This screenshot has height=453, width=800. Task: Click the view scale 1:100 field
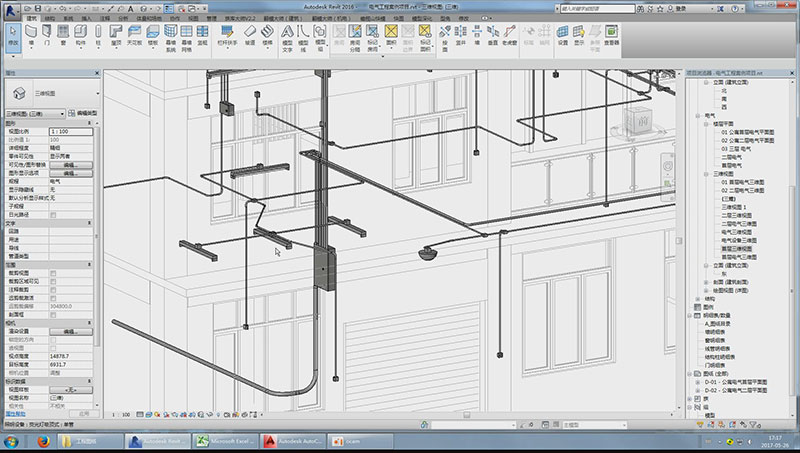pos(71,132)
